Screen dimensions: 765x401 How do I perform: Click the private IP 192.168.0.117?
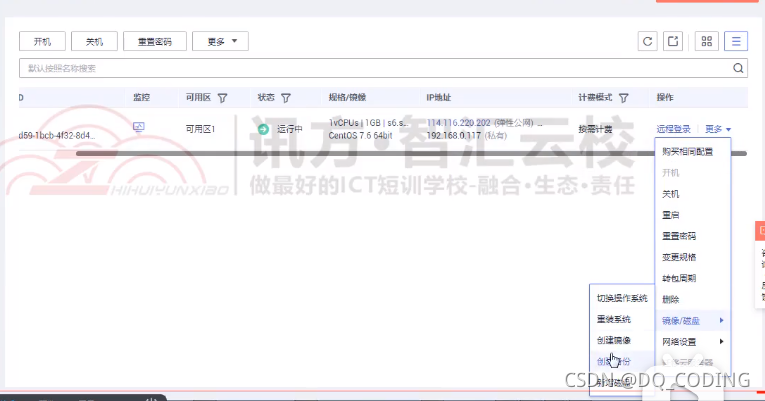click(454, 136)
